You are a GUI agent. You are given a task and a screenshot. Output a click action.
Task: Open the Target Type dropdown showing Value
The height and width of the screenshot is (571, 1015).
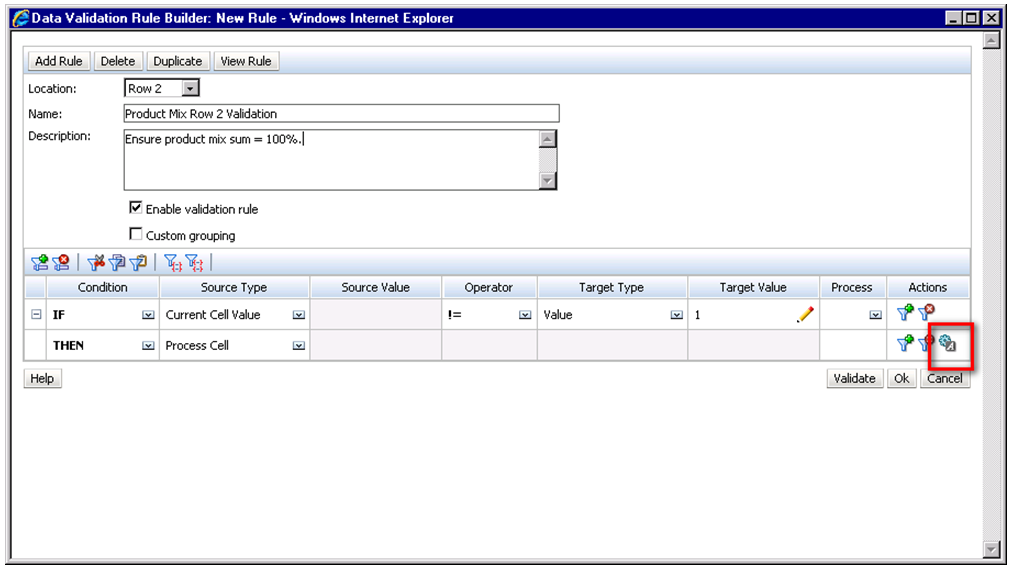point(677,315)
